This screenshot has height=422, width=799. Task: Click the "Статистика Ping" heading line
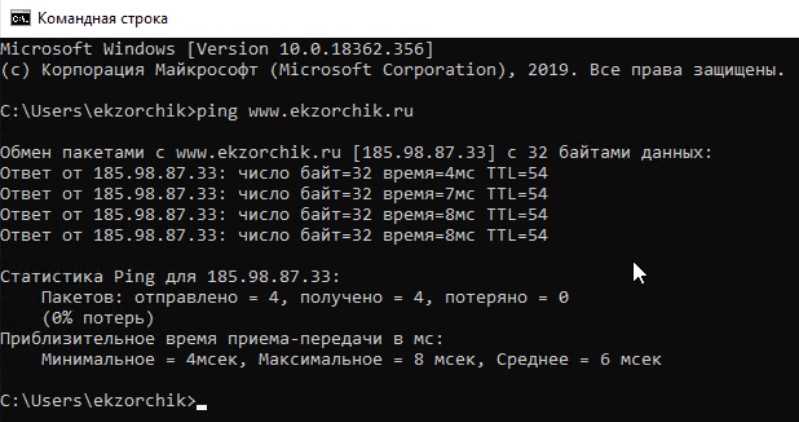(x=171, y=276)
